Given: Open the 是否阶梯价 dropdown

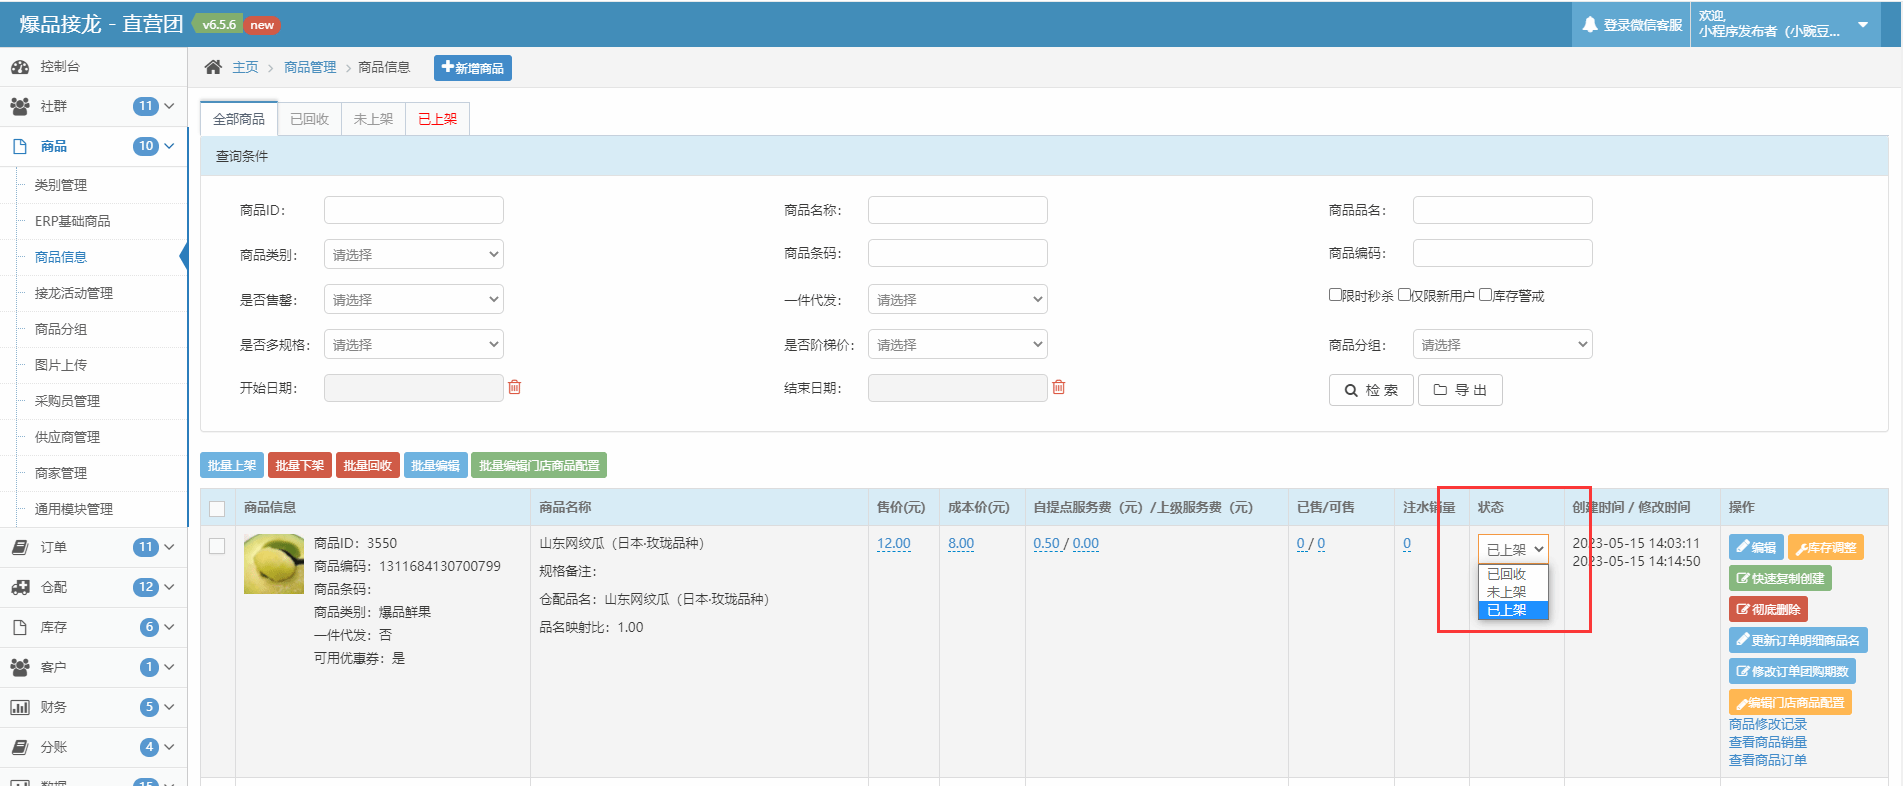Looking at the screenshot, I should (958, 345).
